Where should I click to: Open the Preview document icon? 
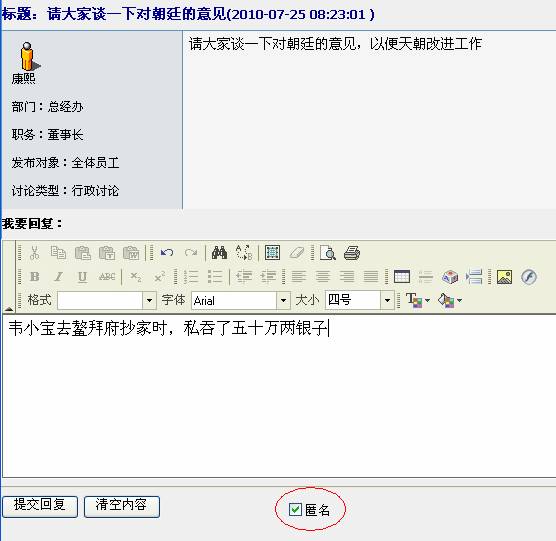[x=328, y=253]
